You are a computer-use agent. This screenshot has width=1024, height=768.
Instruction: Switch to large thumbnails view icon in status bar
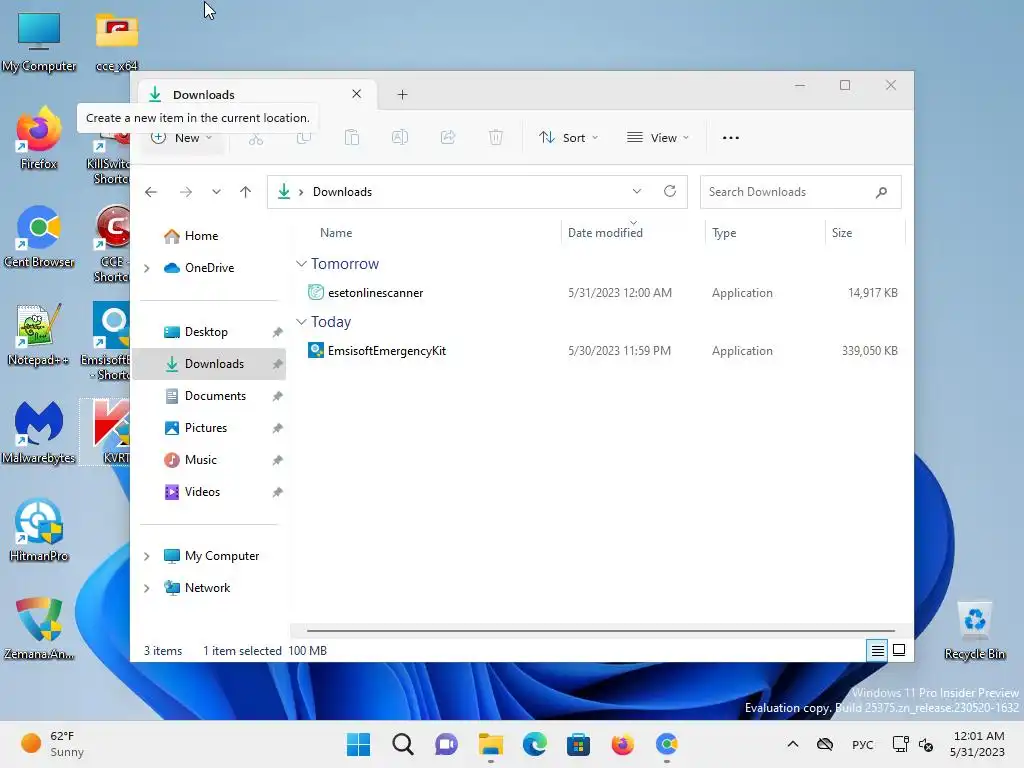coord(899,650)
